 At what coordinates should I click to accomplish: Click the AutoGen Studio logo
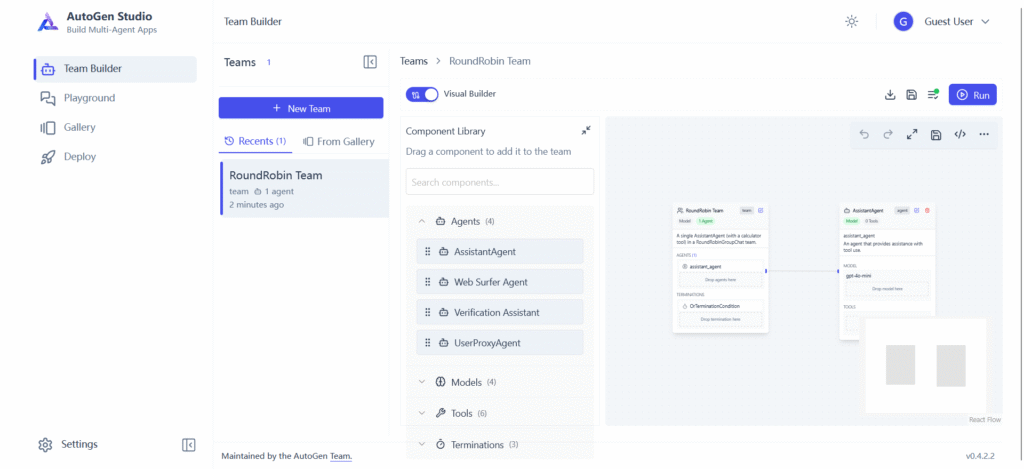click(48, 22)
